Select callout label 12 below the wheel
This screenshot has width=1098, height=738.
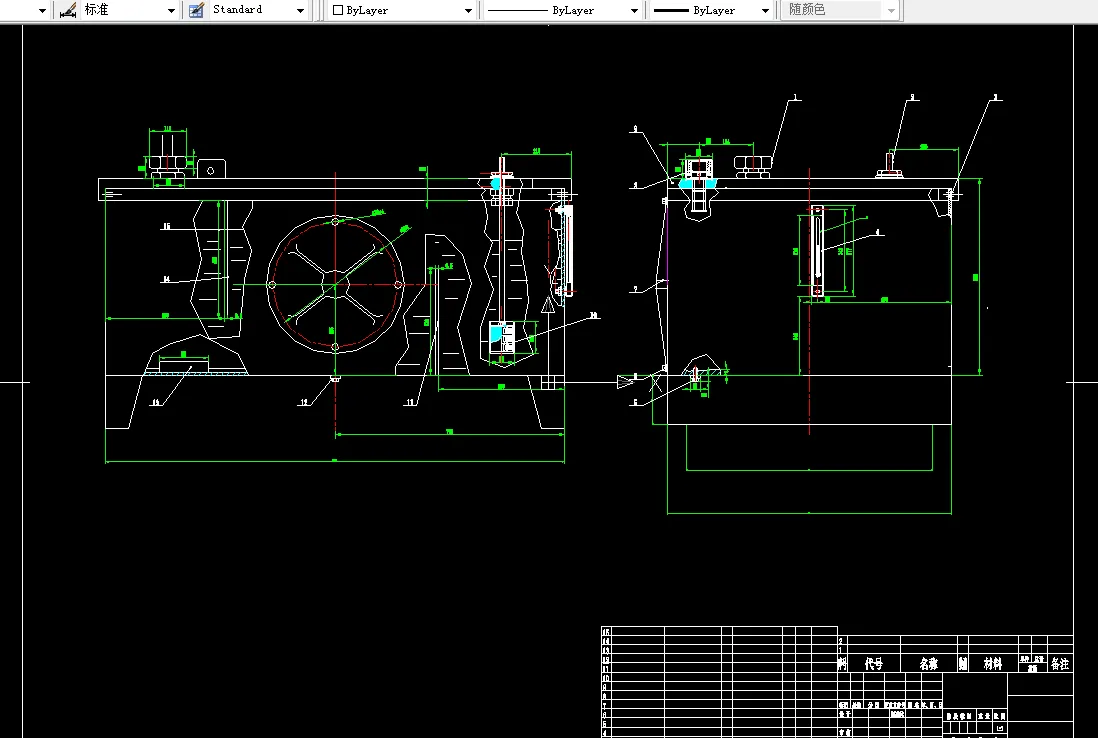pyautogui.click(x=304, y=402)
